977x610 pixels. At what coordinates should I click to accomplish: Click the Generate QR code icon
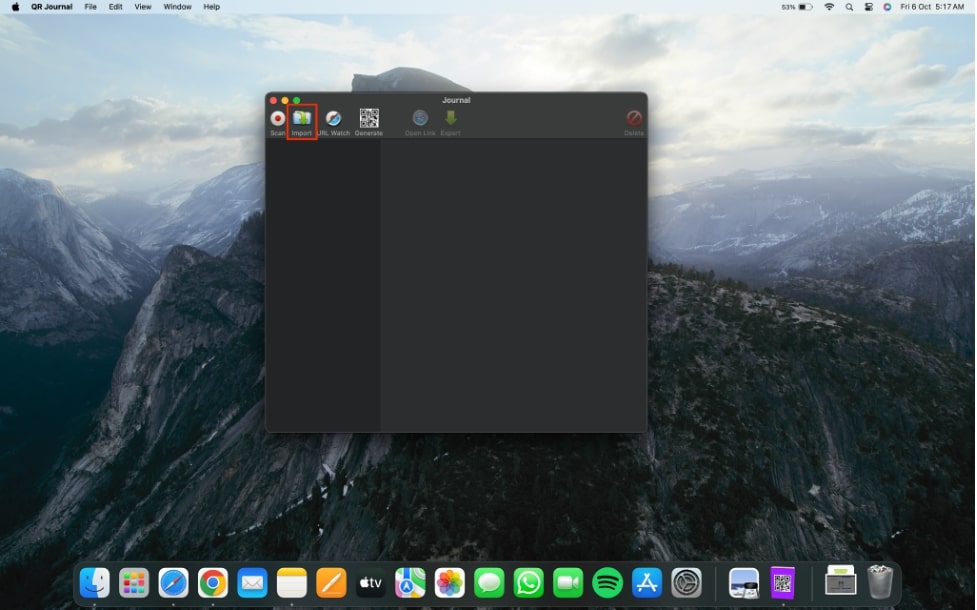click(x=369, y=118)
